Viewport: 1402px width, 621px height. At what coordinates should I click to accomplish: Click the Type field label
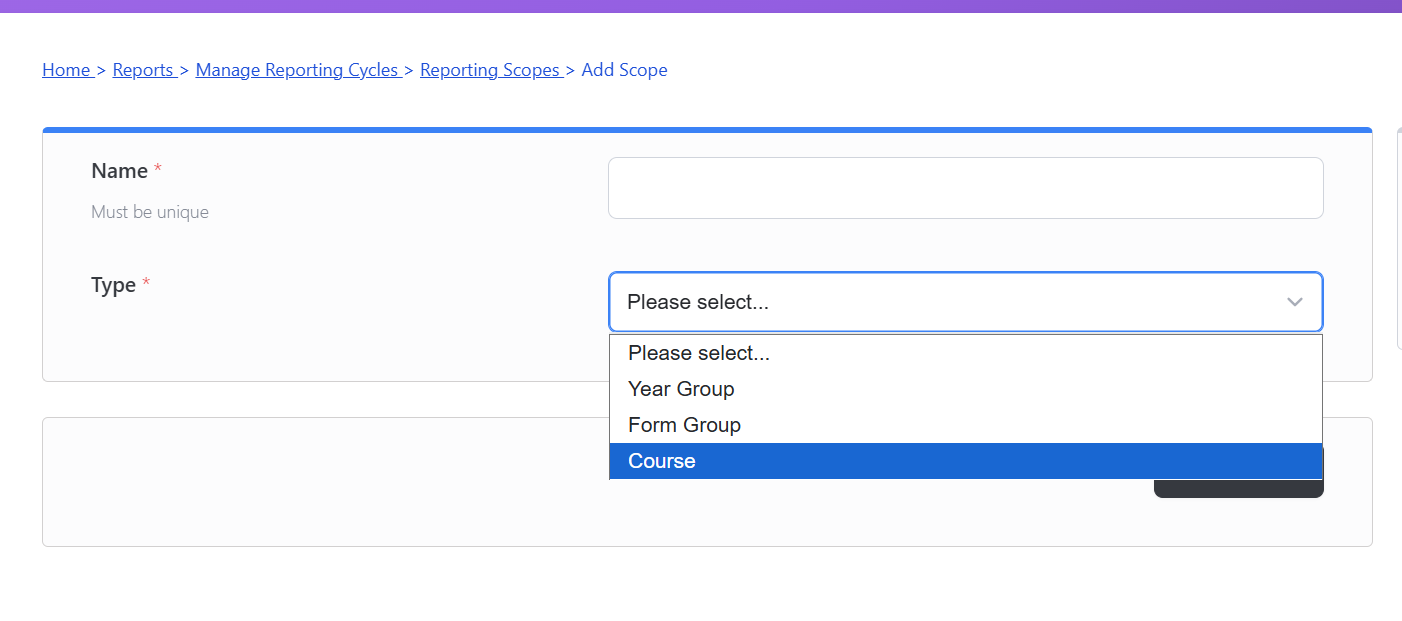(x=113, y=285)
